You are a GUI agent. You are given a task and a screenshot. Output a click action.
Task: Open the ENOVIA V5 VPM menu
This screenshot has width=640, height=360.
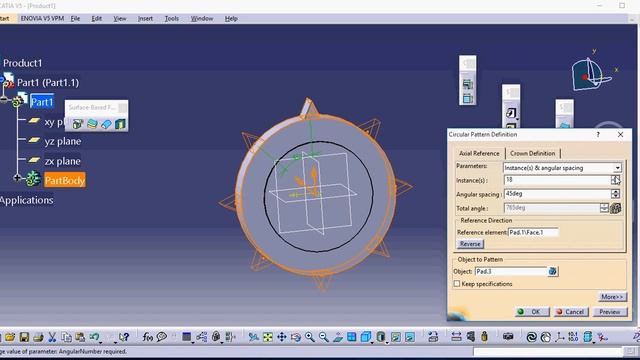(x=42, y=19)
